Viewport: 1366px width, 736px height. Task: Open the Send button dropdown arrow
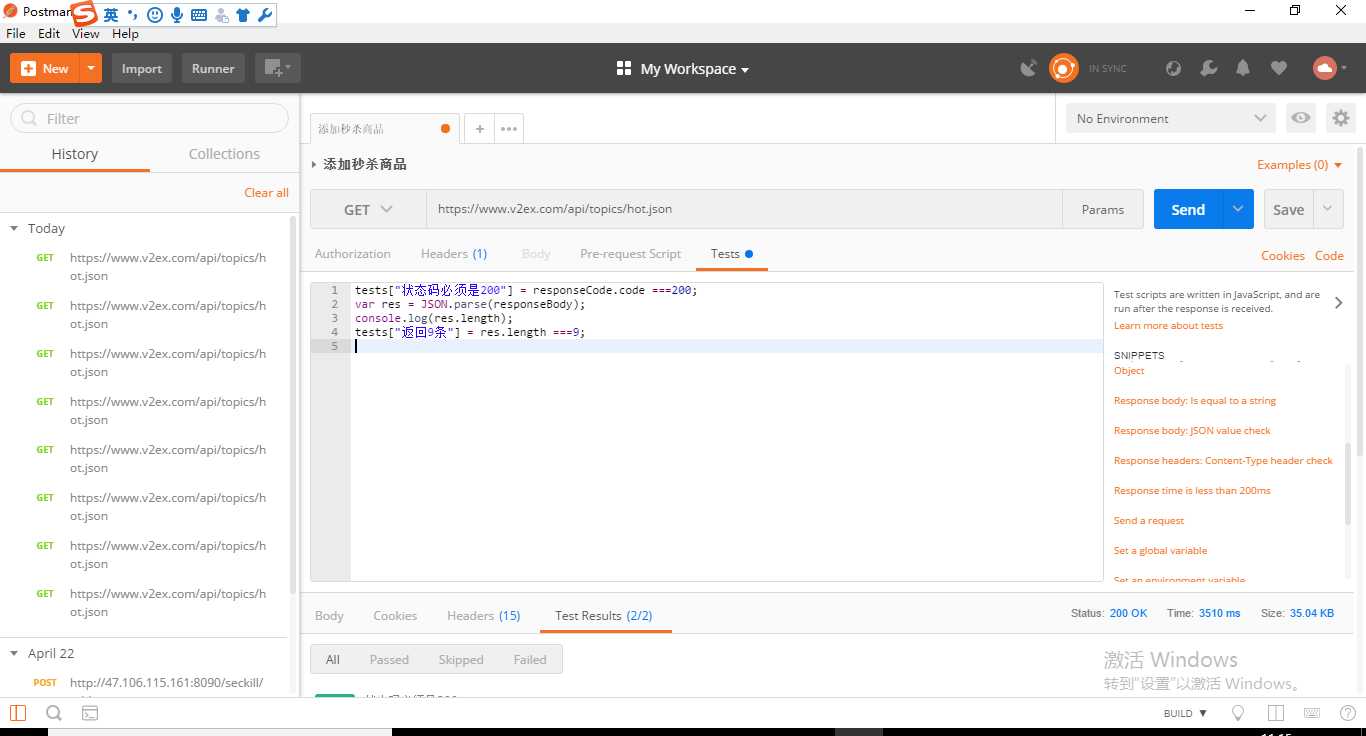1237,209
